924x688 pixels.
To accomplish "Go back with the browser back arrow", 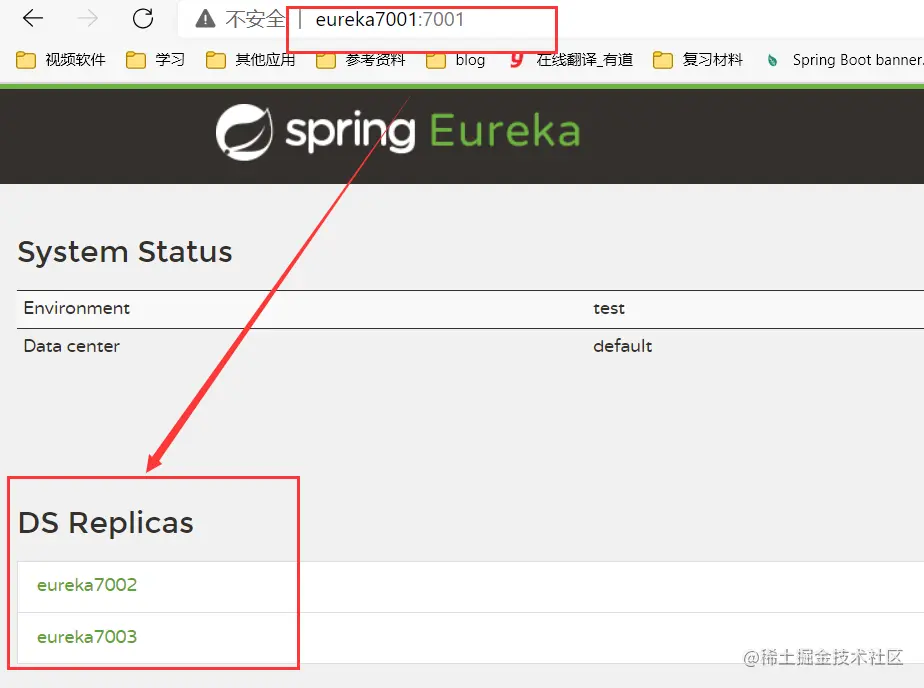I will (33, 19).
